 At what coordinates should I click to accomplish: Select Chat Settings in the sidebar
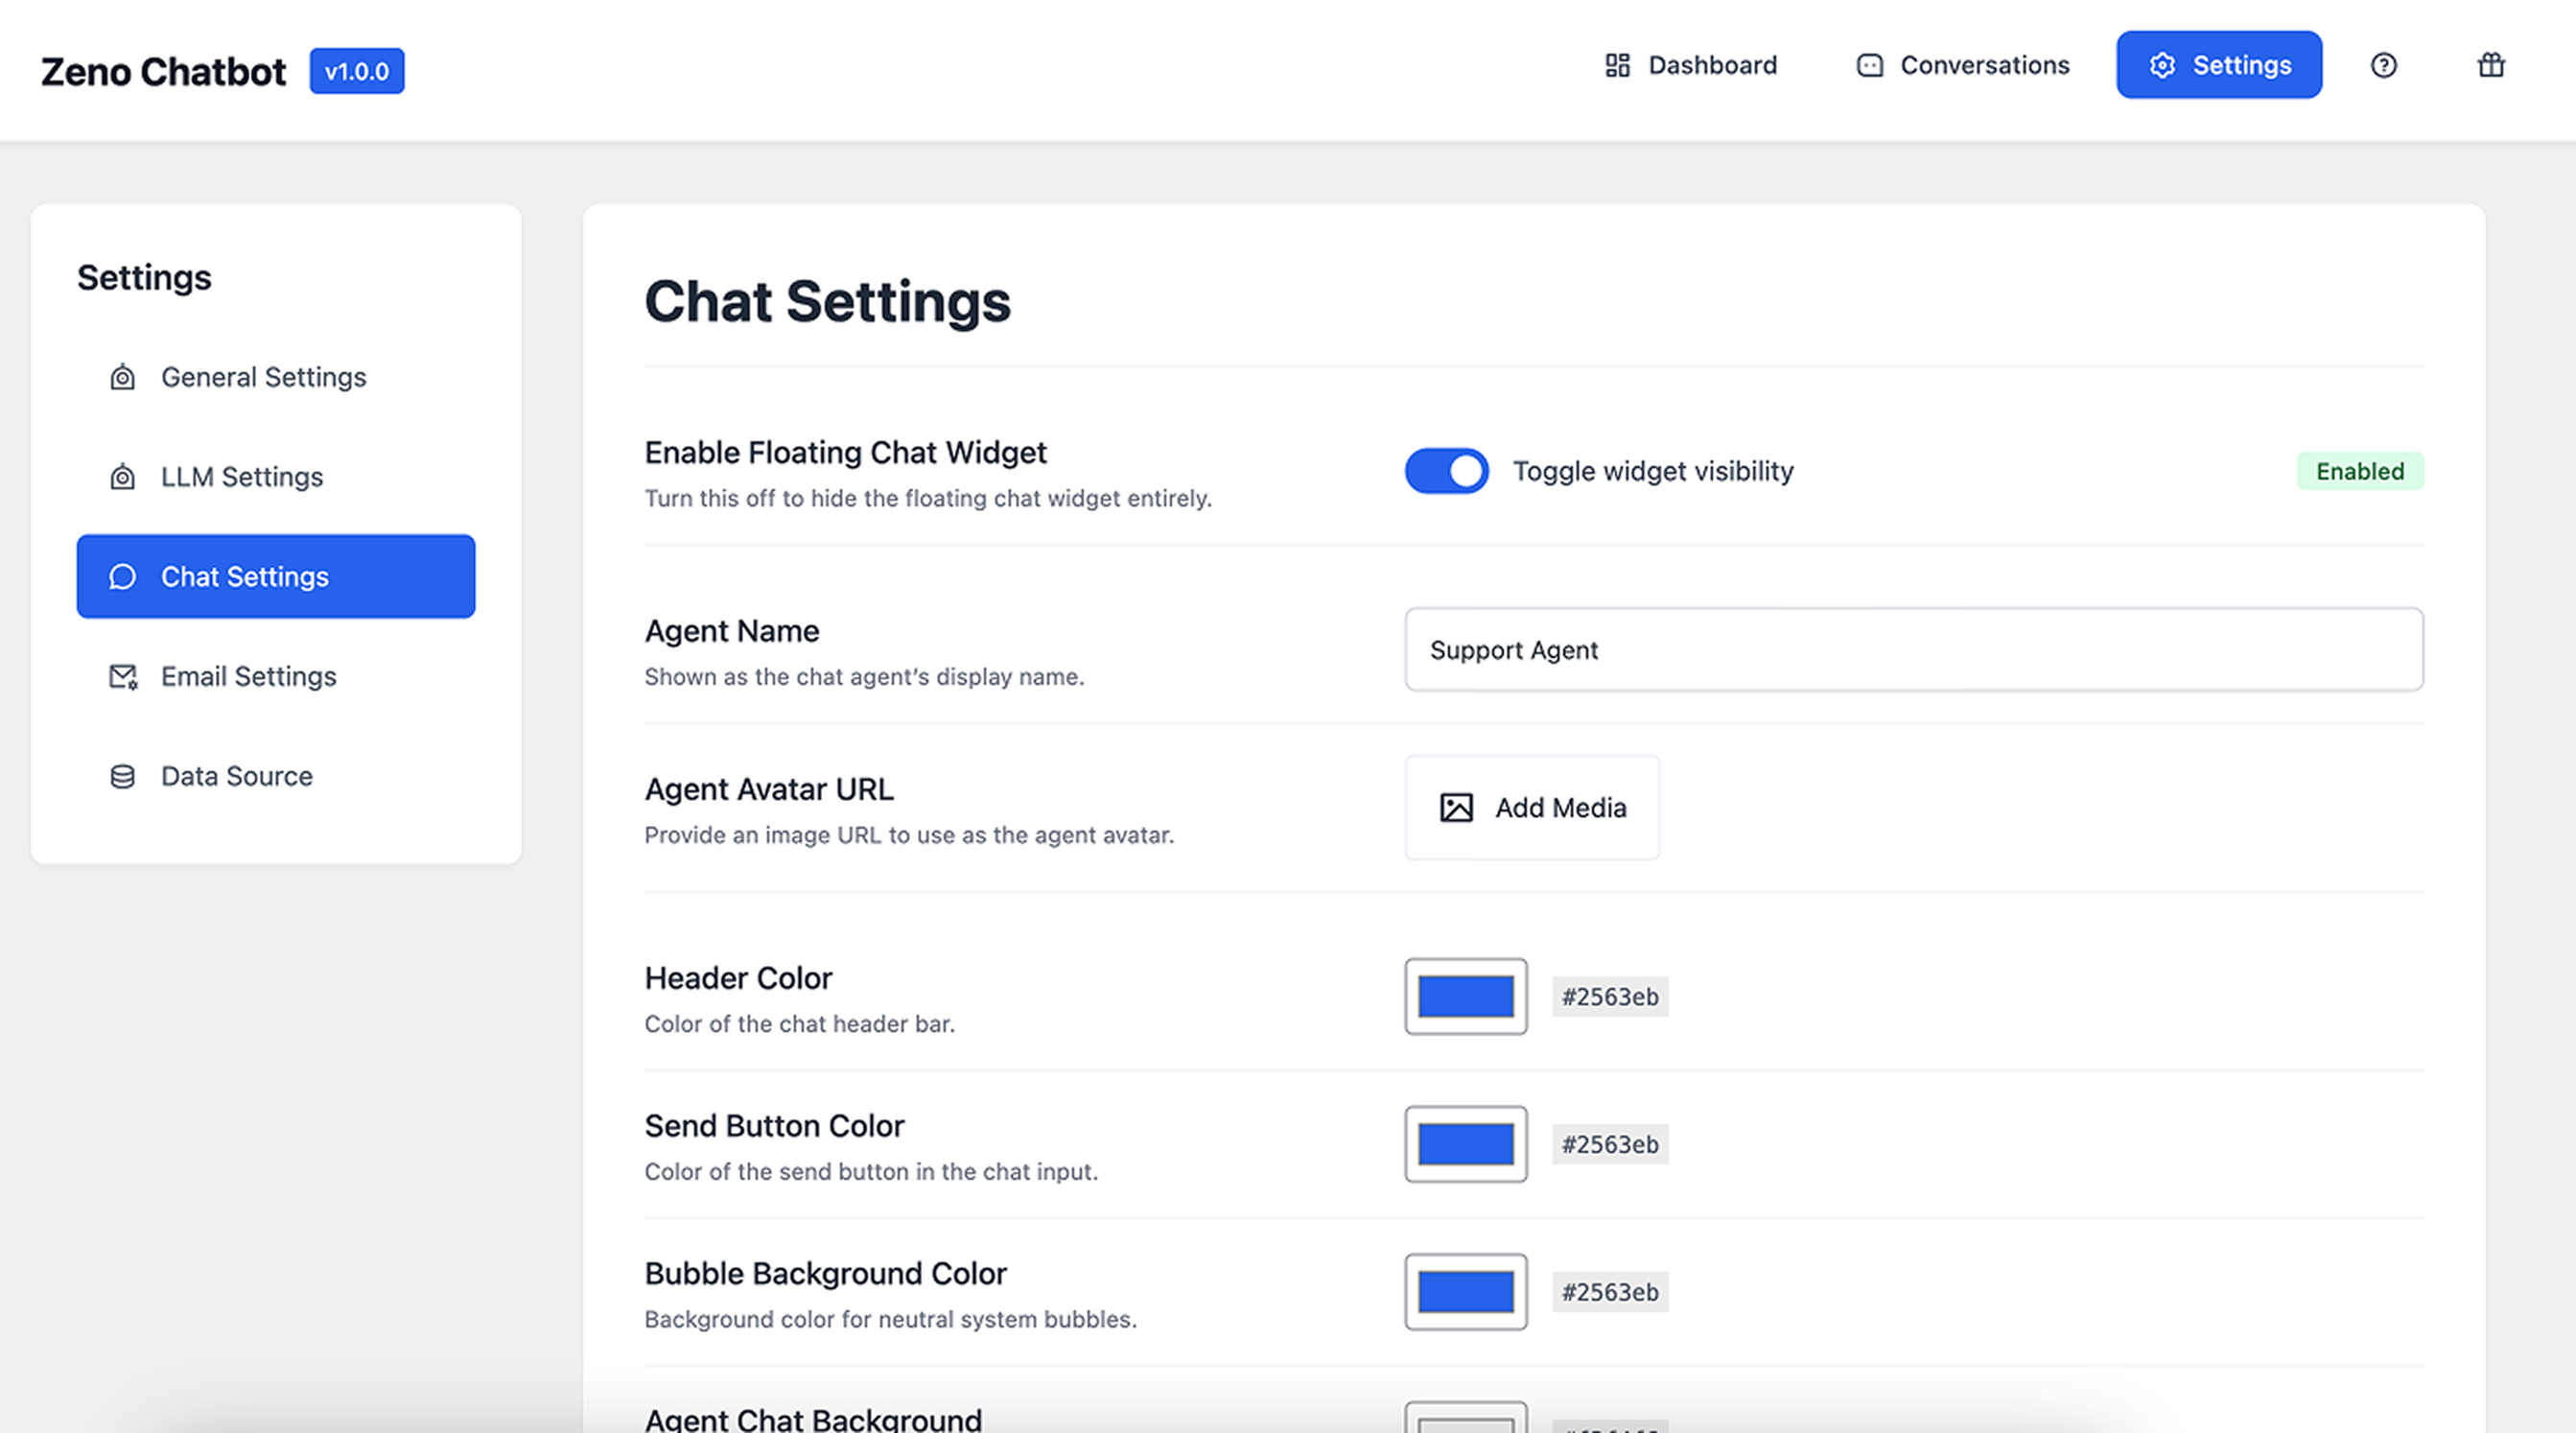point(275,577)
